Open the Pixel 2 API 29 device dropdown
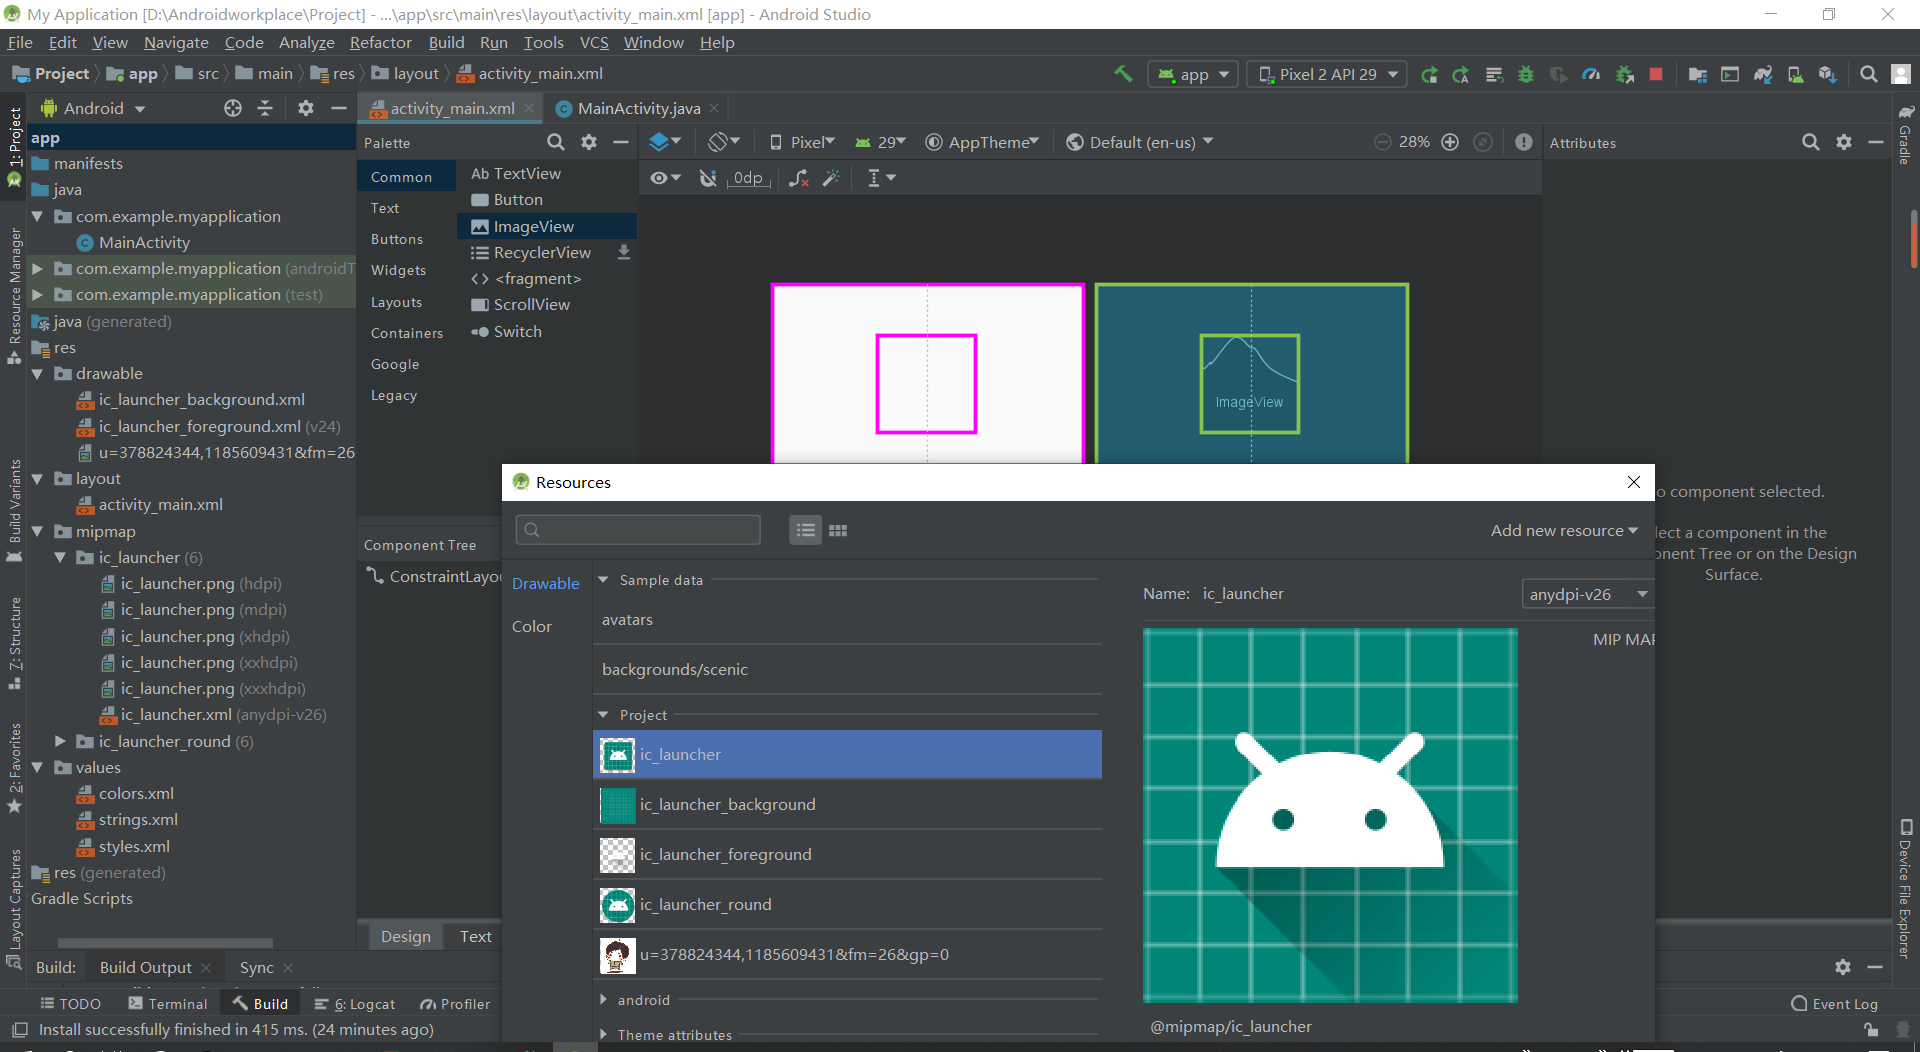This screenshot has width=1920, height=1052. [x=1327, y=74]
